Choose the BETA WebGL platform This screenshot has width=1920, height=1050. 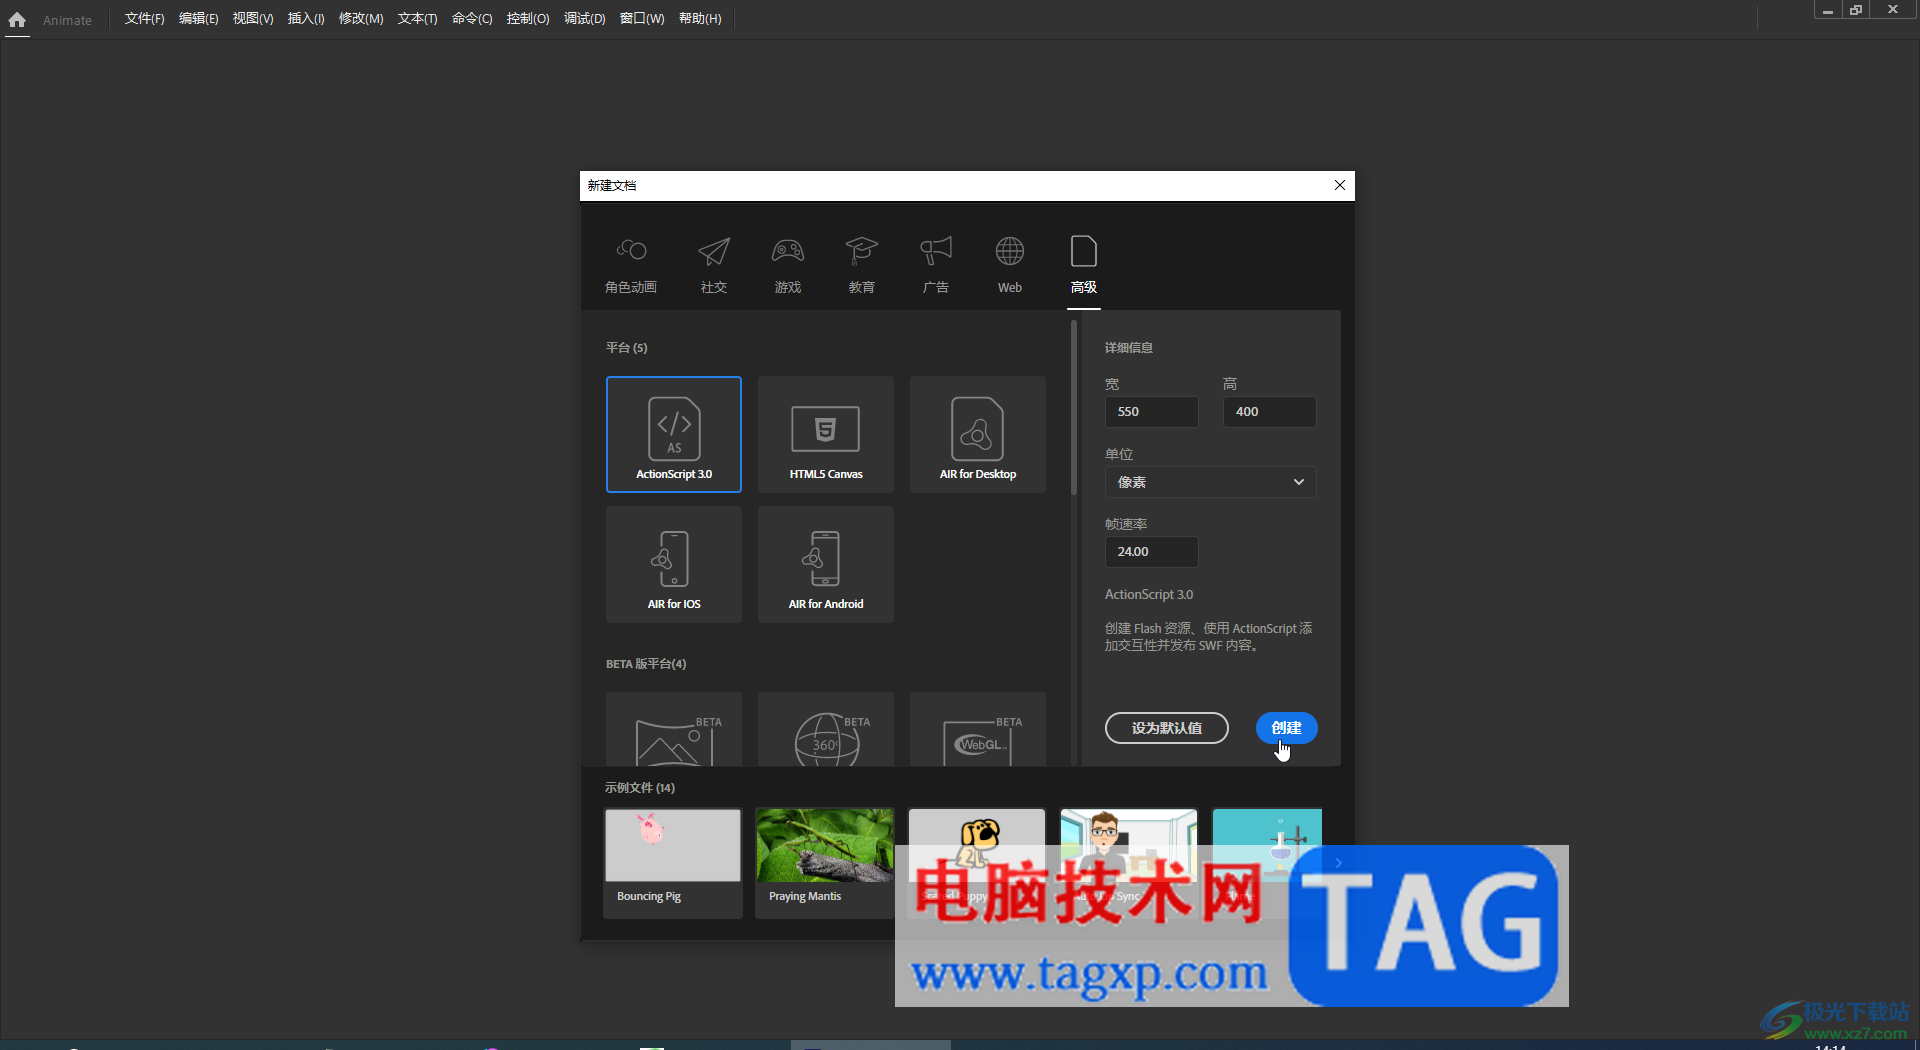(x=978, y=729)
